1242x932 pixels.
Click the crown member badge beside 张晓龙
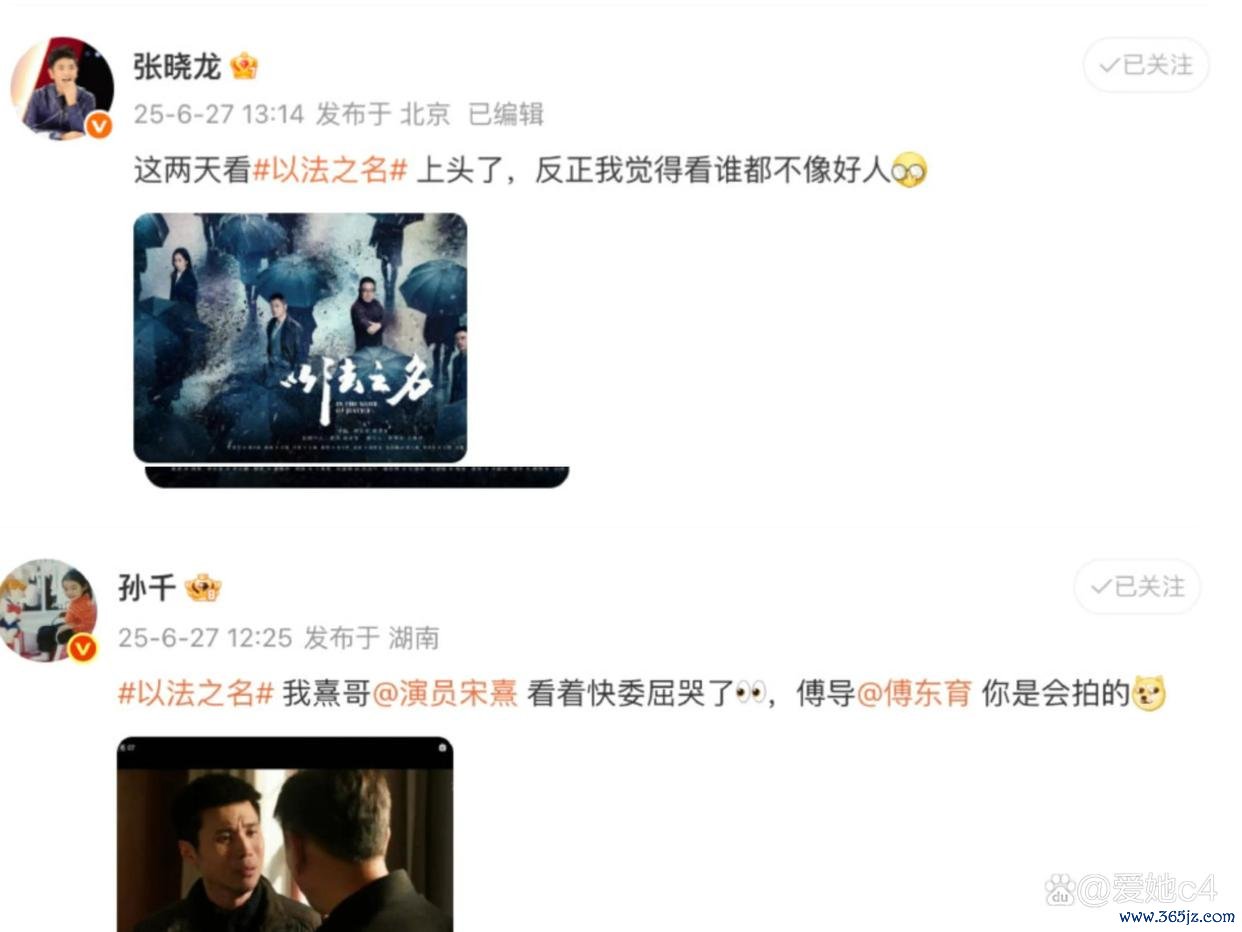[243, 66]
